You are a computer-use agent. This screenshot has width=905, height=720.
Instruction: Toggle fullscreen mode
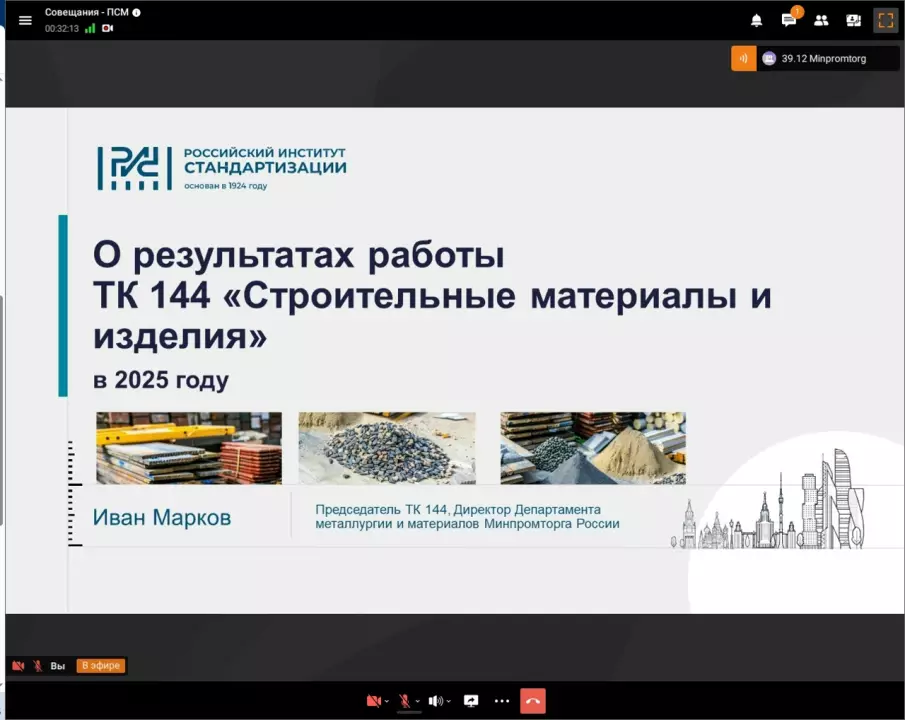(885, 20)
